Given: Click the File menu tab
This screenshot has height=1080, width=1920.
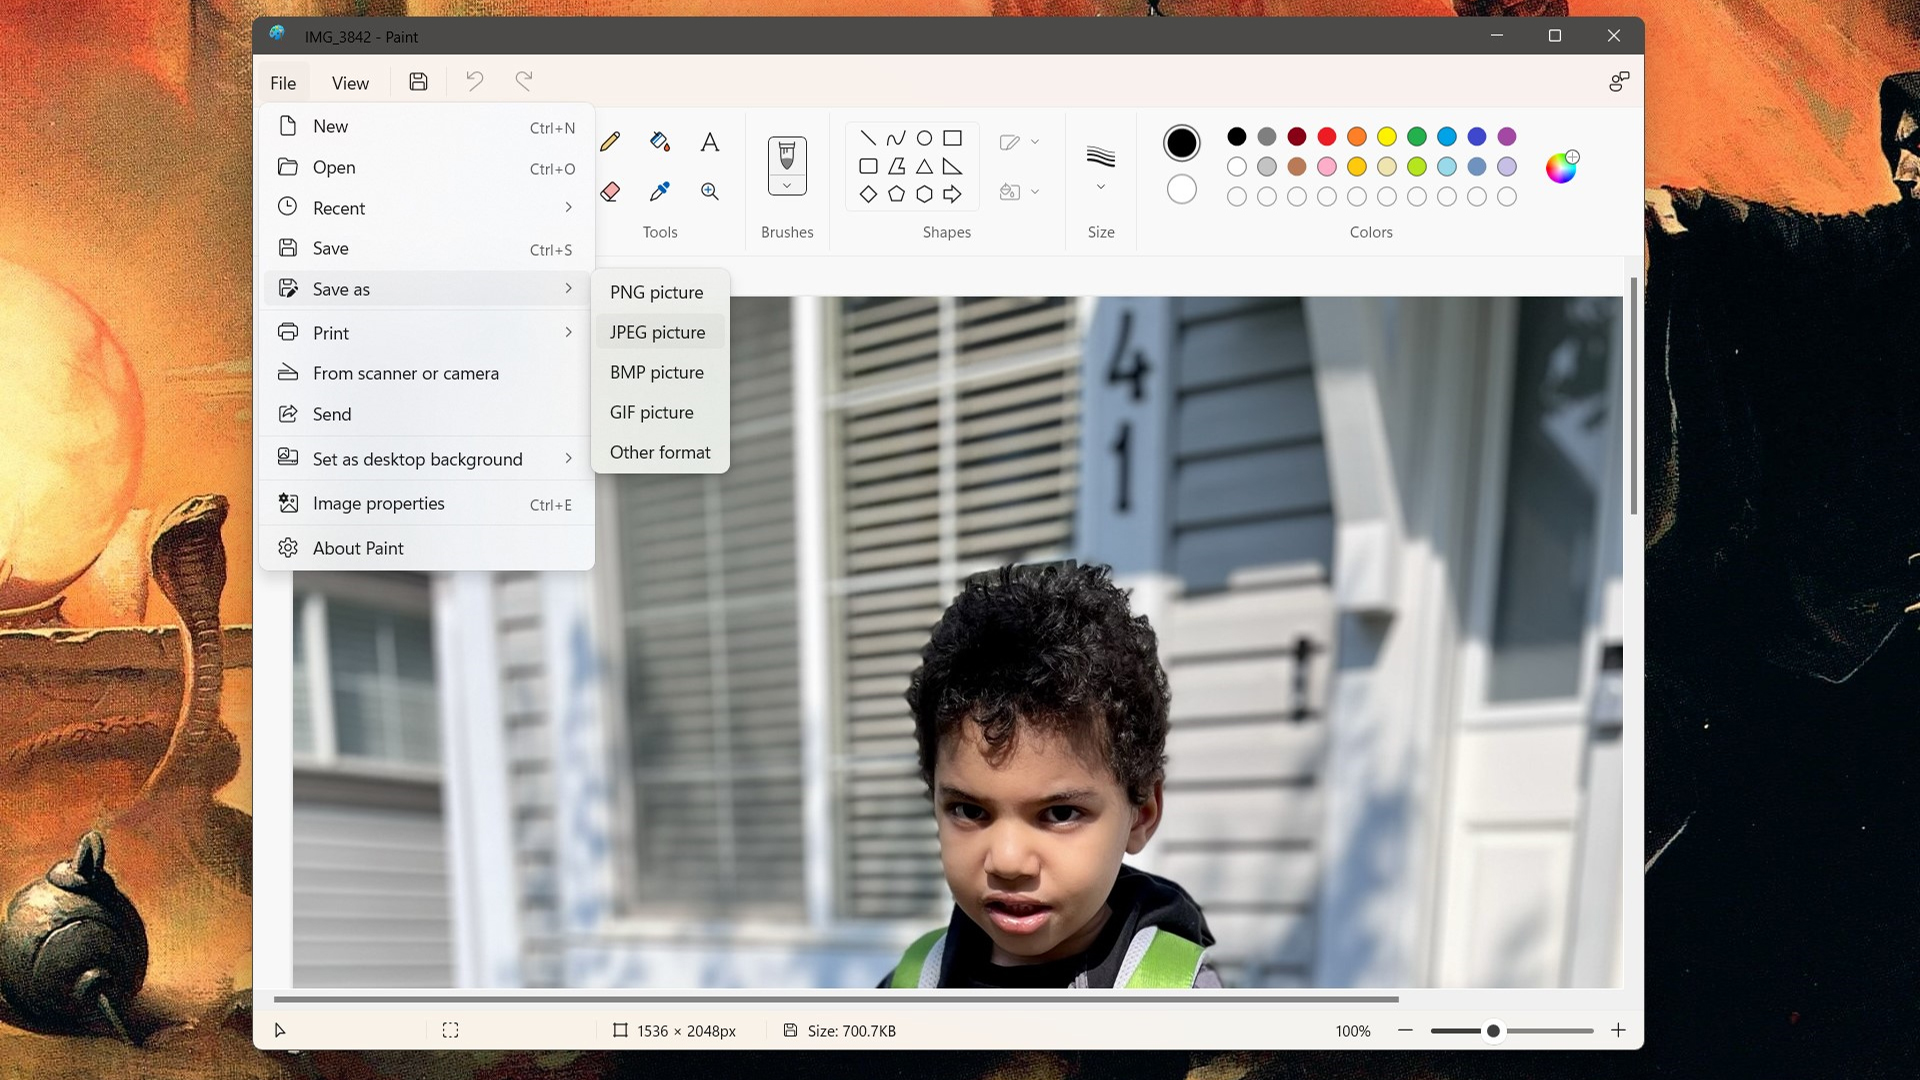Looking at the screenshot, I should tap(284, 82).
